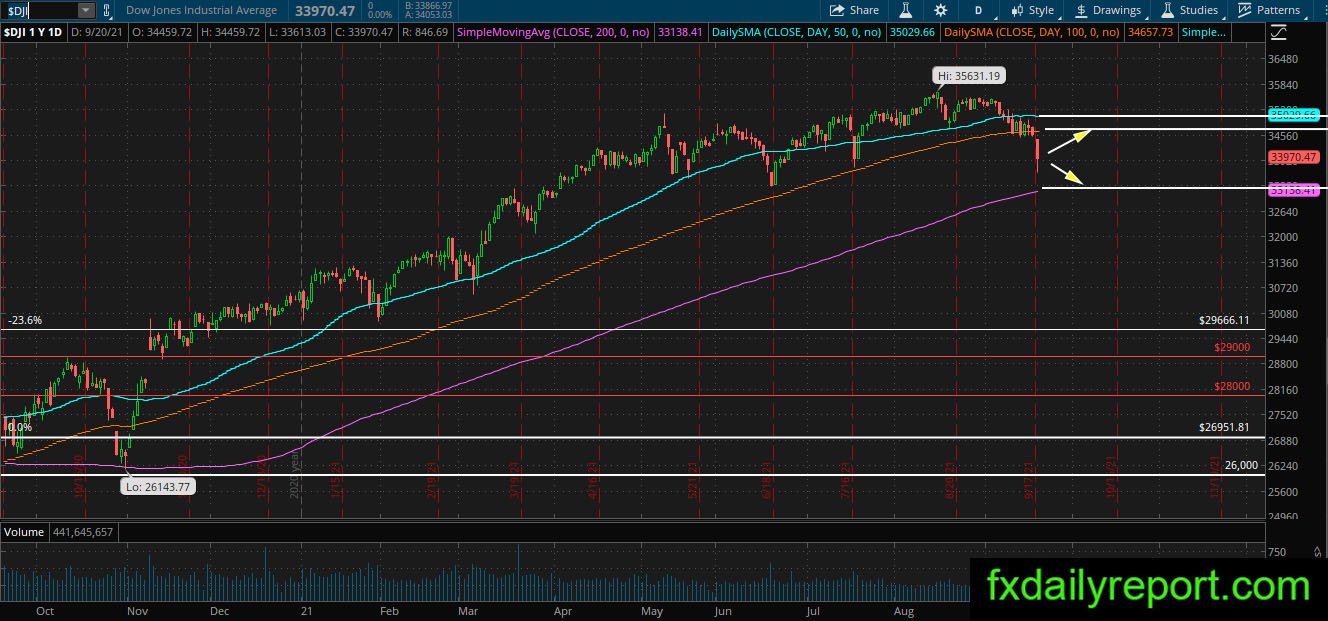Viewport: 1328px width, 621px height.
Task: Click the $DJI symbol input field
Action: [39, 10]
